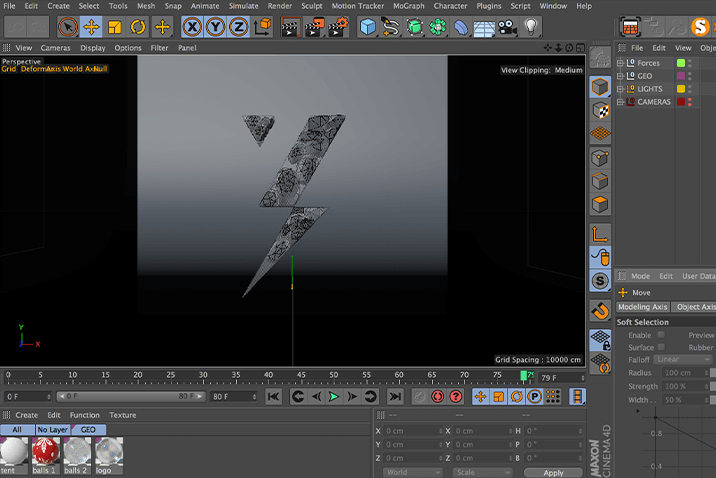
Task: Select Make Editable icon in left palette
Action: click(x=600, y=58)
